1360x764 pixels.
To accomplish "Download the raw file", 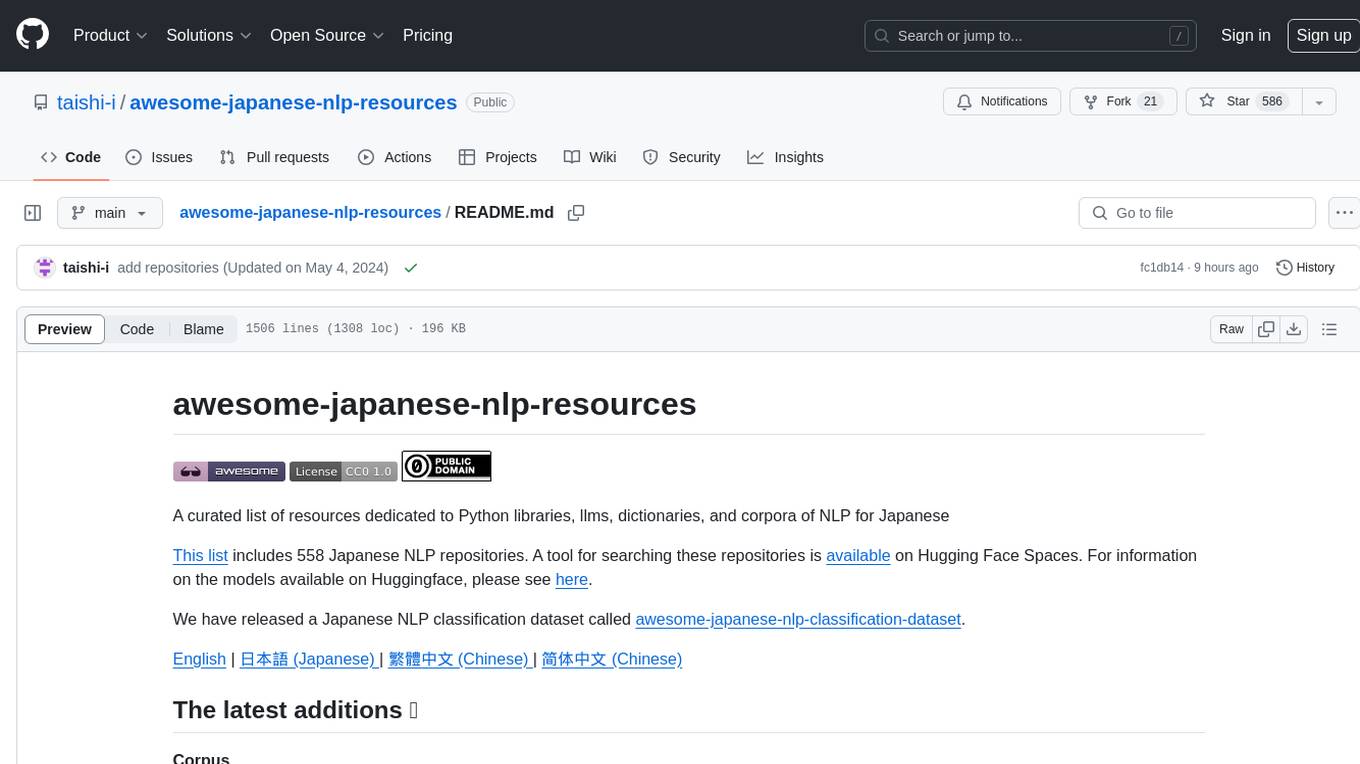I will (x=1293, y=329).
